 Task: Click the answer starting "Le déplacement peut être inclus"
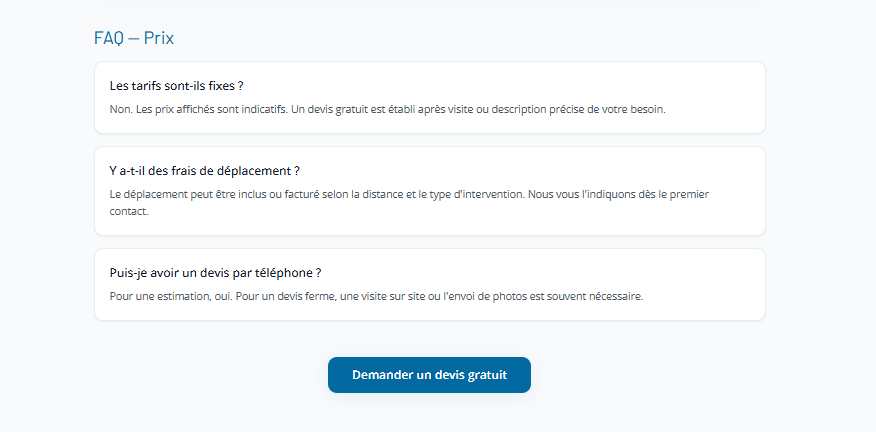click(x=409, y=194)
